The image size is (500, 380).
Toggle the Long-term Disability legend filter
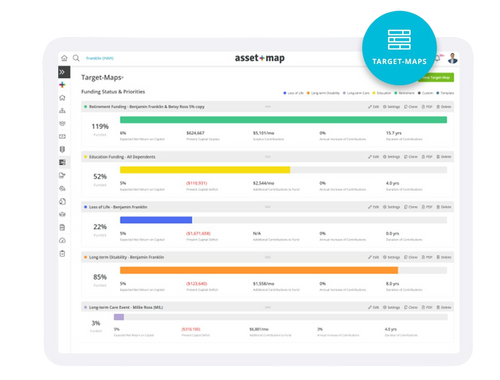(323, 93)
